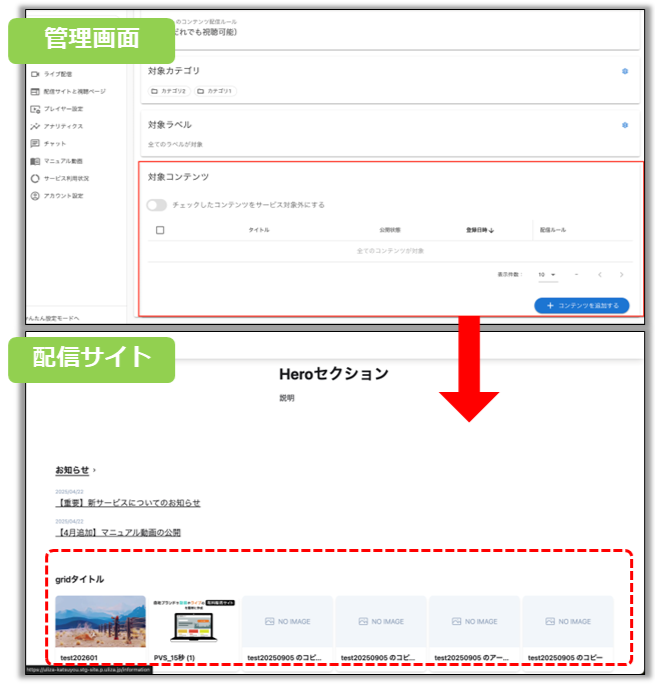
Task: Sort by 登録日時 column header
Action: (x=478, y=230)
